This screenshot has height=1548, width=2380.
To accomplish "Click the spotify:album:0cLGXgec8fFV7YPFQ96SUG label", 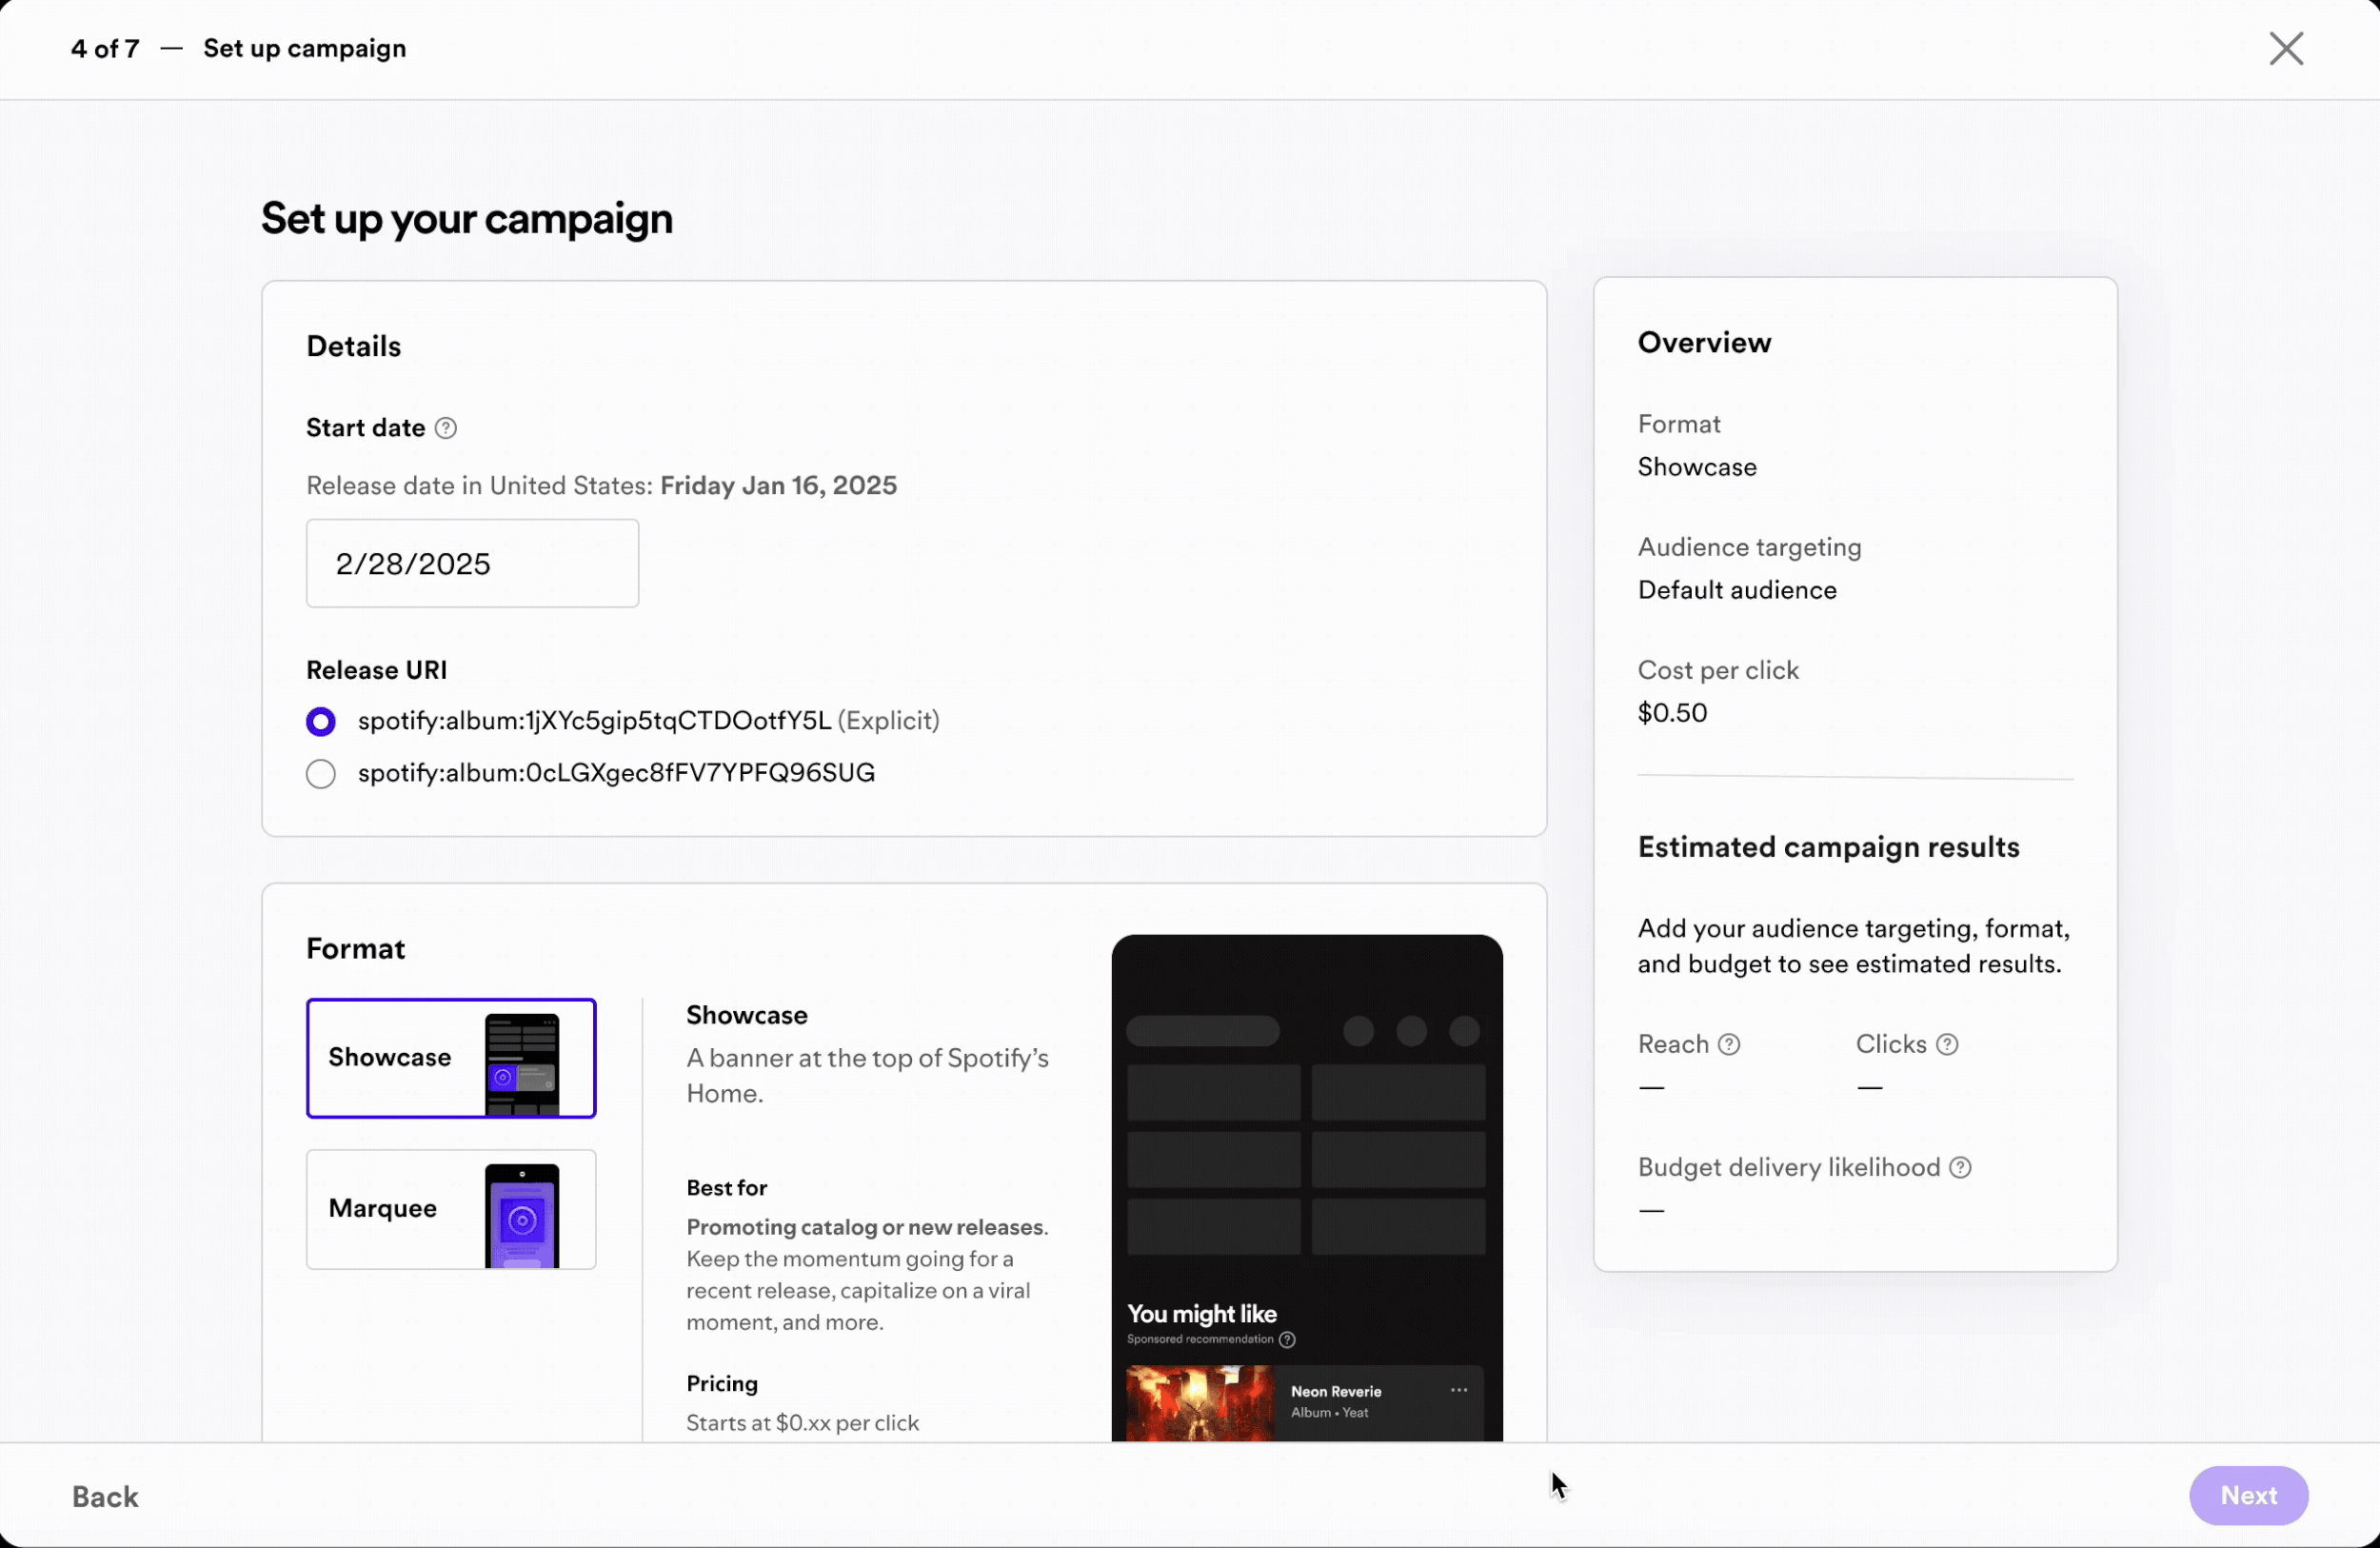I will 616,773.
